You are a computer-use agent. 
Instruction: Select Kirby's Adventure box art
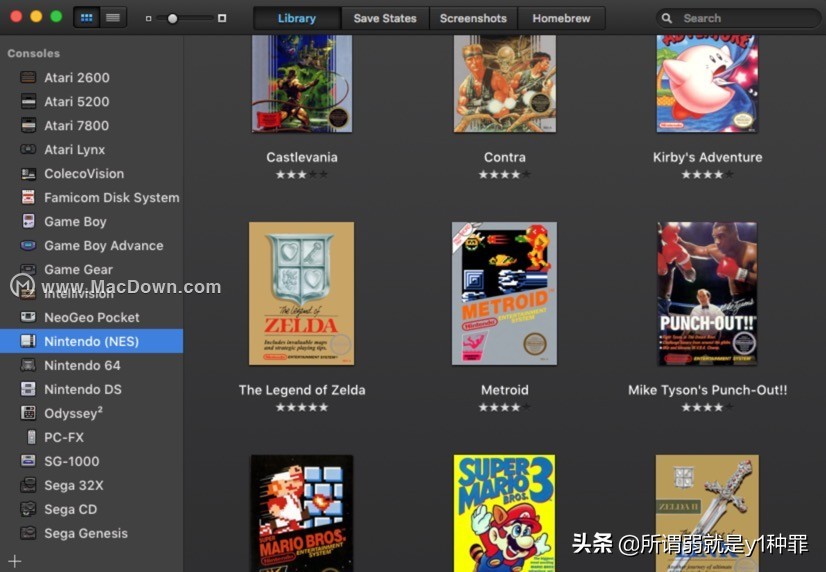707,84
